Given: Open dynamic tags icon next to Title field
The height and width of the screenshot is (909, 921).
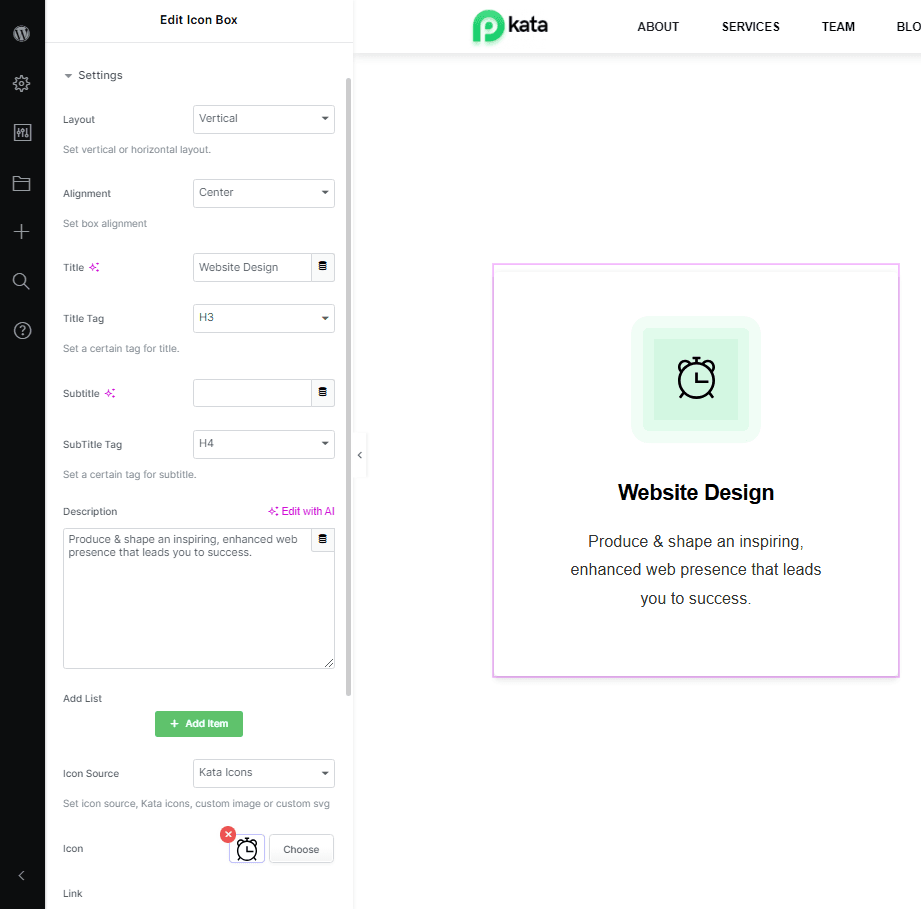Looking at the screenshot, I should [323, 266].
